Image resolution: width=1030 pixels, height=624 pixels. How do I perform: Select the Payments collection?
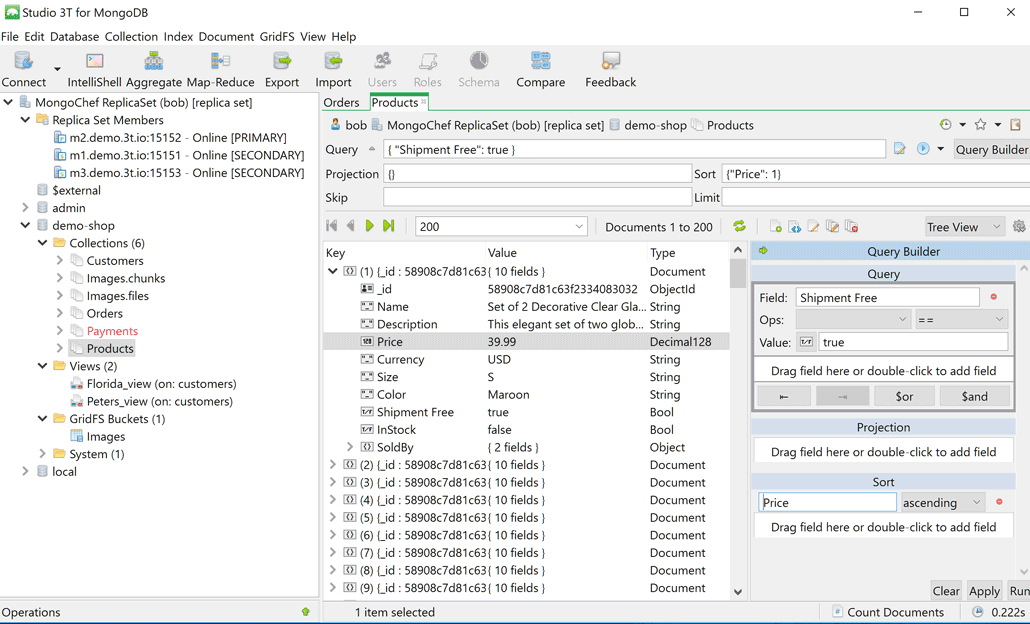pos(112,330)
